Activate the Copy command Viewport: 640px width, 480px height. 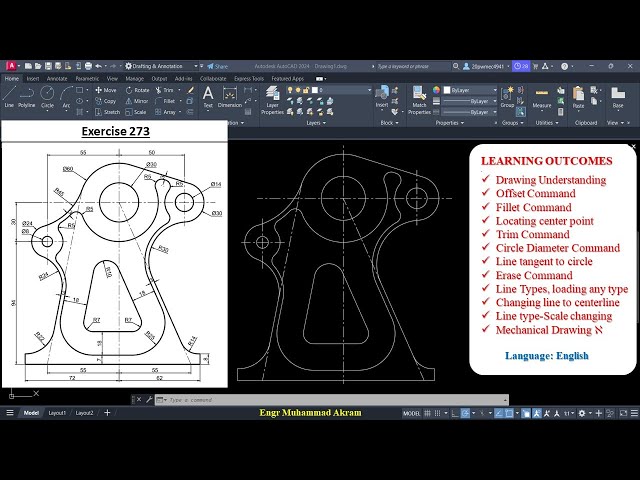click(x=106, y=101)
